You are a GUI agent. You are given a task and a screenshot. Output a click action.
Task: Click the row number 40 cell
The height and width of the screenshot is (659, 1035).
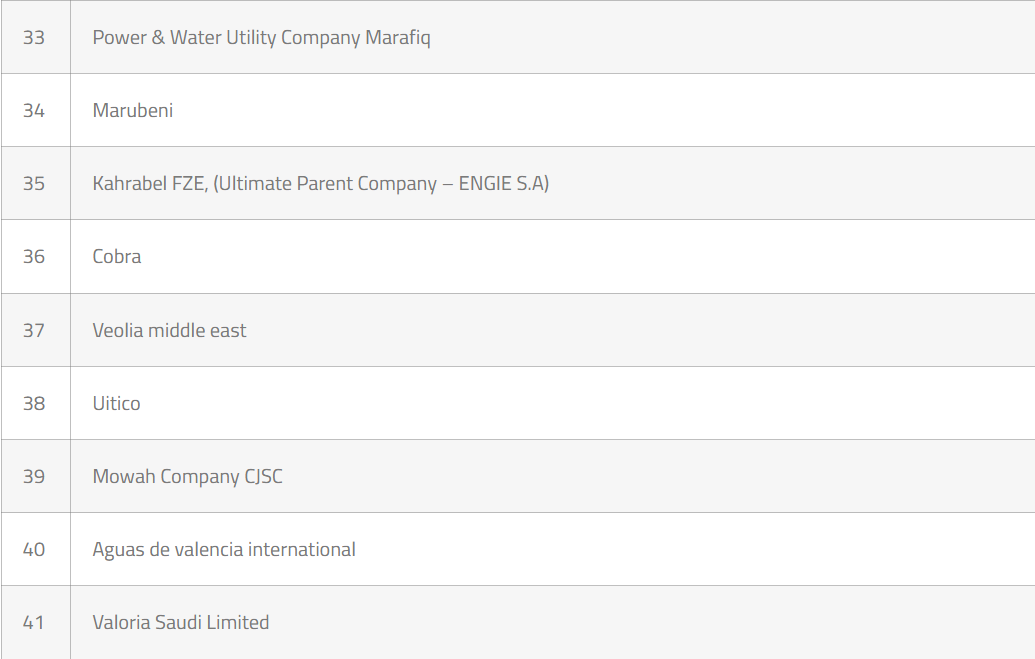pyautogui.click(x=34, y=549)
